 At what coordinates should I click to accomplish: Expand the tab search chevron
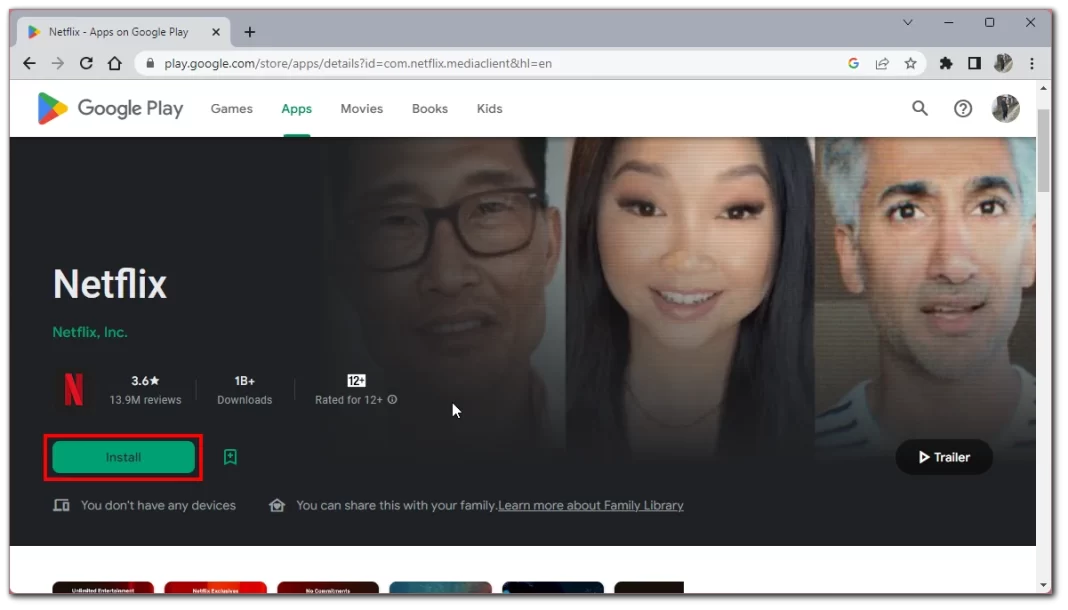tap(908, 22)
